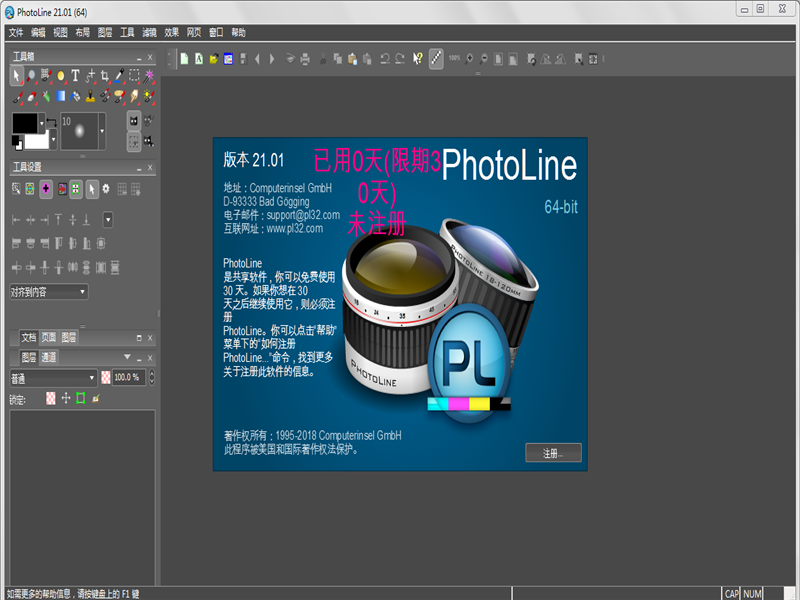This screenshot has width=800, height=600.
Task: Reset default black and white colors icon
Action: click(17, 143)
